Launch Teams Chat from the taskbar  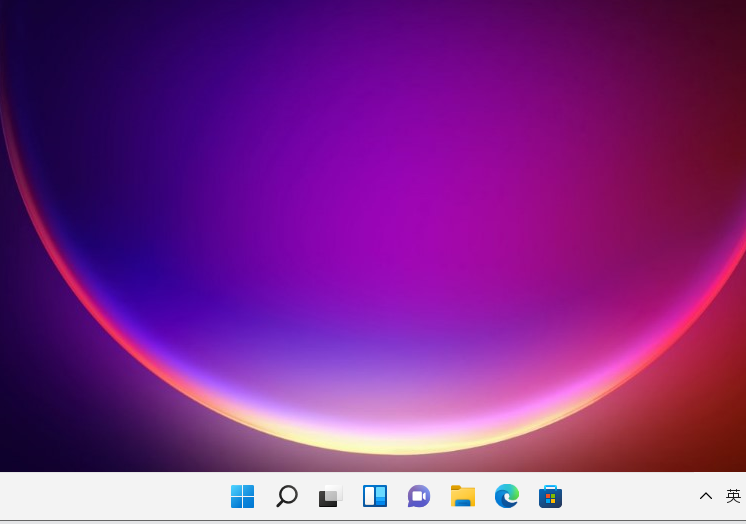419,496
